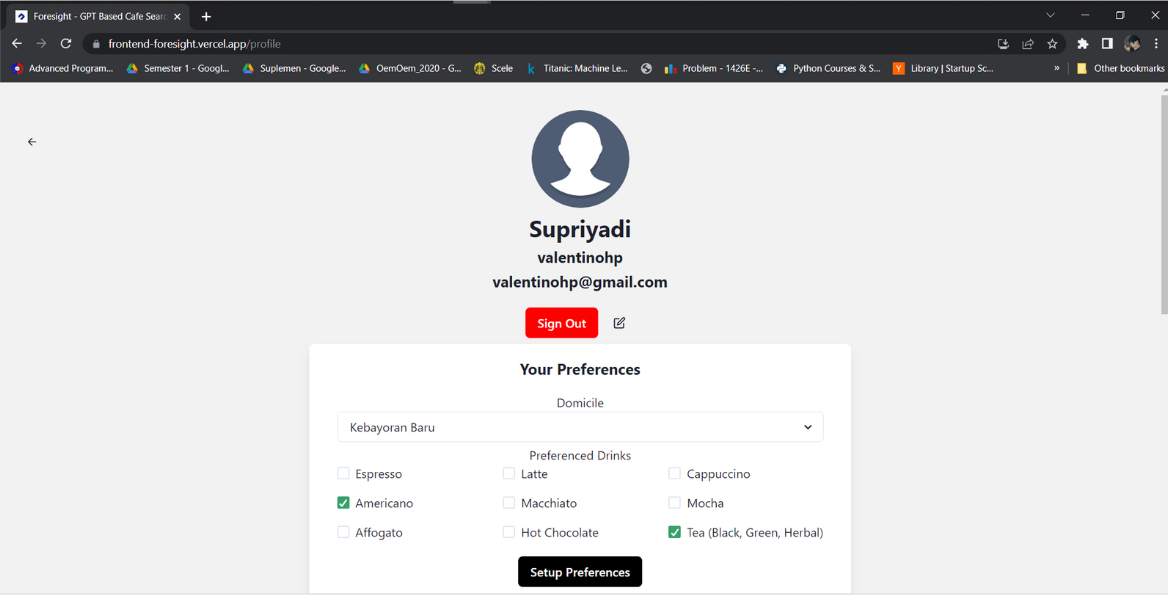Open a new browser tab
Image resolution: width=1168 pixels, height=595 pixels.
(206, 16)
